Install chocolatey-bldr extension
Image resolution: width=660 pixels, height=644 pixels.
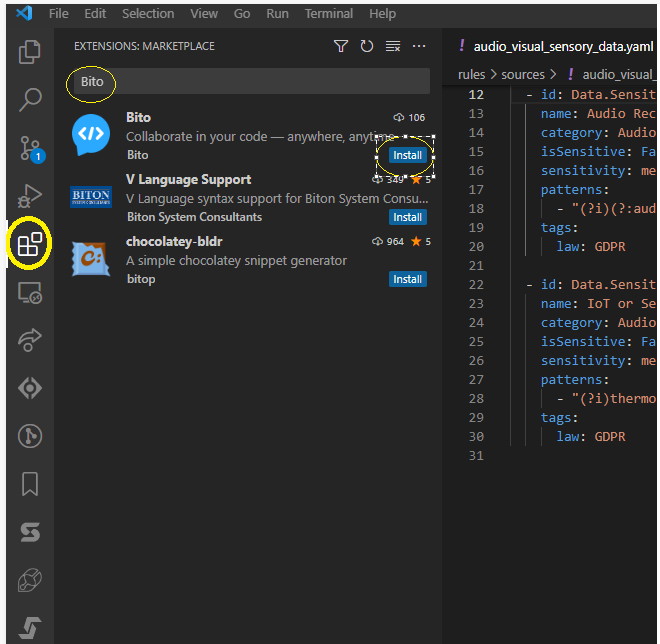[407, 279]
